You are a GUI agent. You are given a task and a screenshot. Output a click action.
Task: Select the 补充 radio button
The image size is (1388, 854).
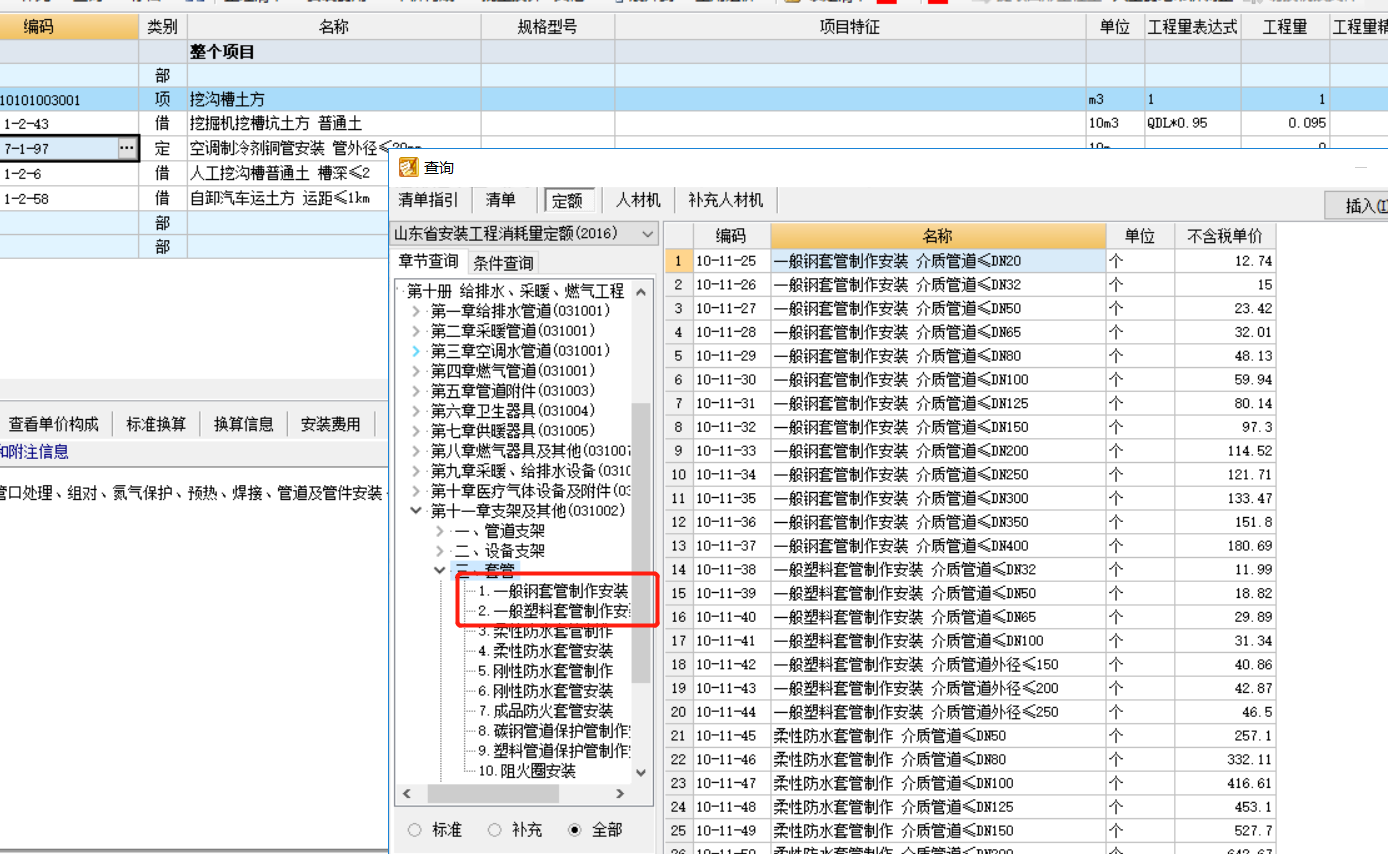click(x=494, y=830)
